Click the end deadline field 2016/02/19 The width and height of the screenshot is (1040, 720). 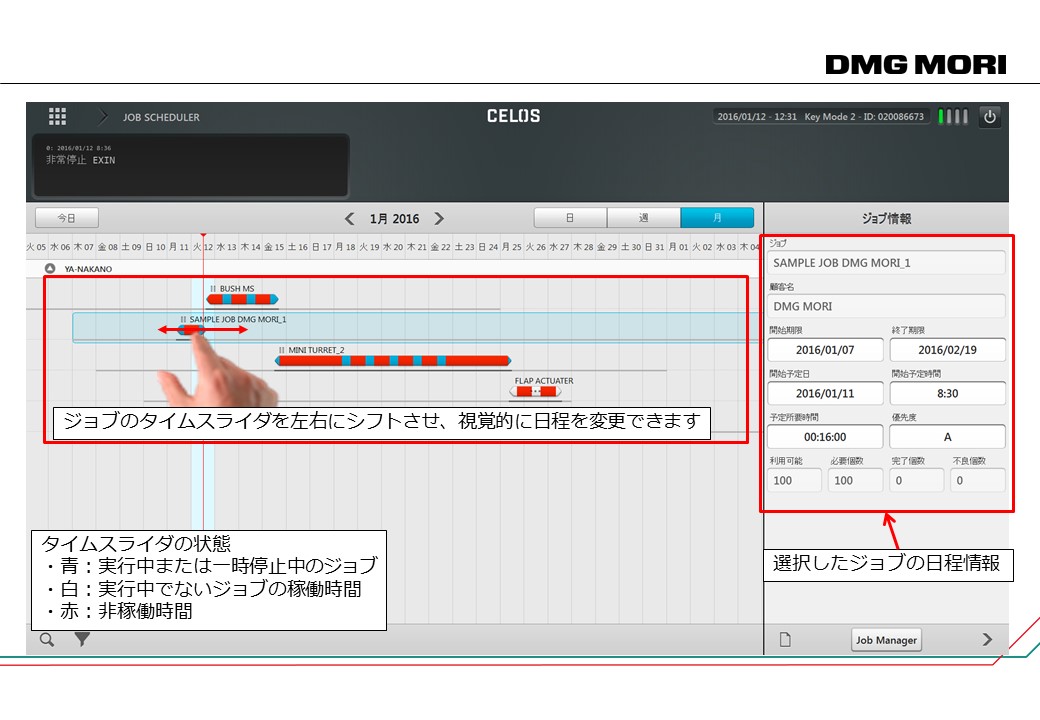[x=947, y=350]
